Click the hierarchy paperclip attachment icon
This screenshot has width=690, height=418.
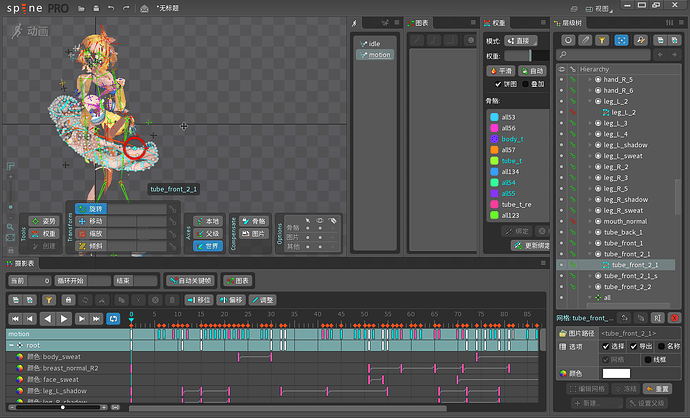585,40
